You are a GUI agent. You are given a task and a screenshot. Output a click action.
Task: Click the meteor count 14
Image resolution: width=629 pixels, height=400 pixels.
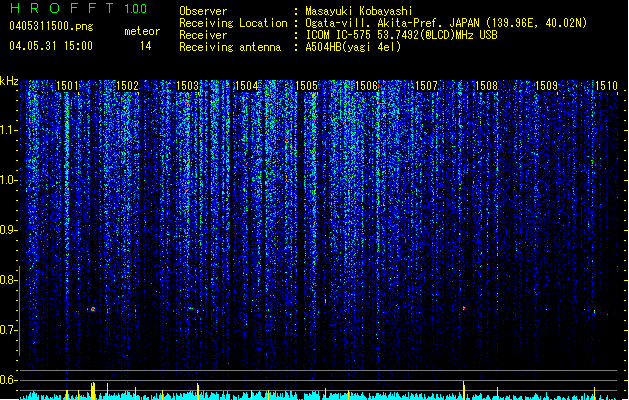(146, 46)
